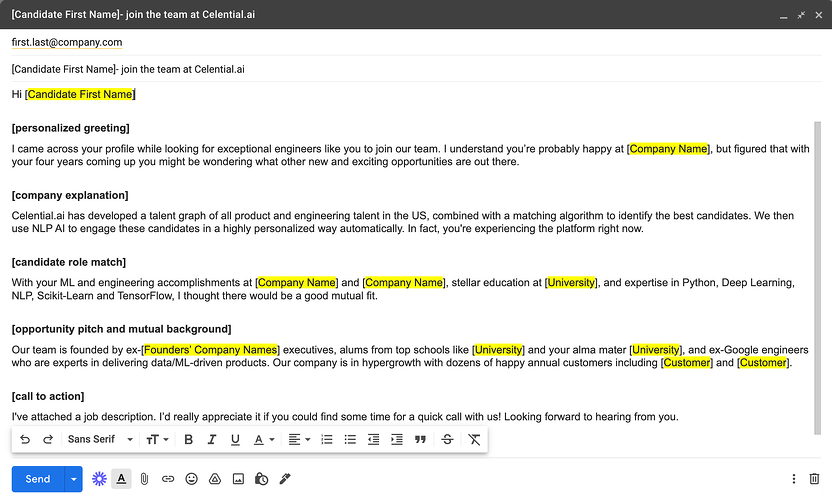Send the email

tap(38, 479)
